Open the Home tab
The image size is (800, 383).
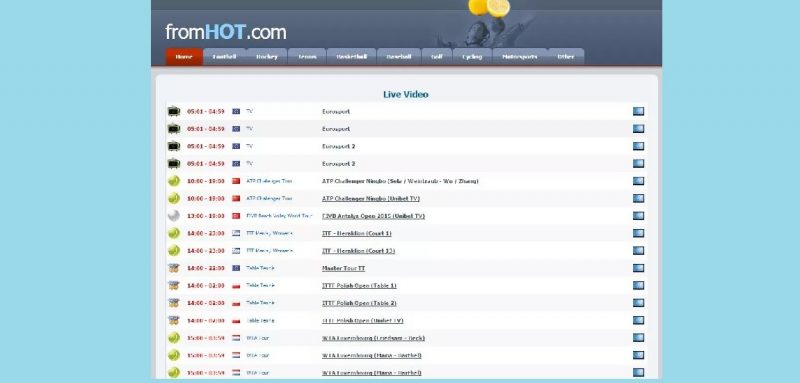coord(184,57)
